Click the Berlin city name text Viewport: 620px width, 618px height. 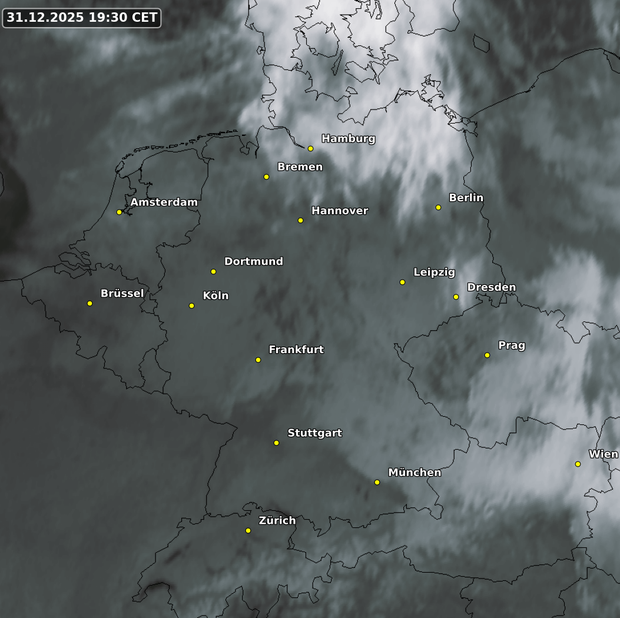(466, 198)
